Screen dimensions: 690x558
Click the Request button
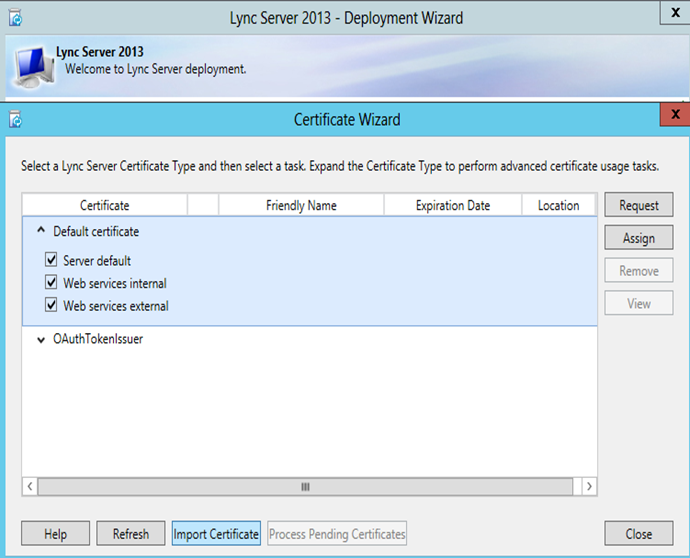coord(639,205)
